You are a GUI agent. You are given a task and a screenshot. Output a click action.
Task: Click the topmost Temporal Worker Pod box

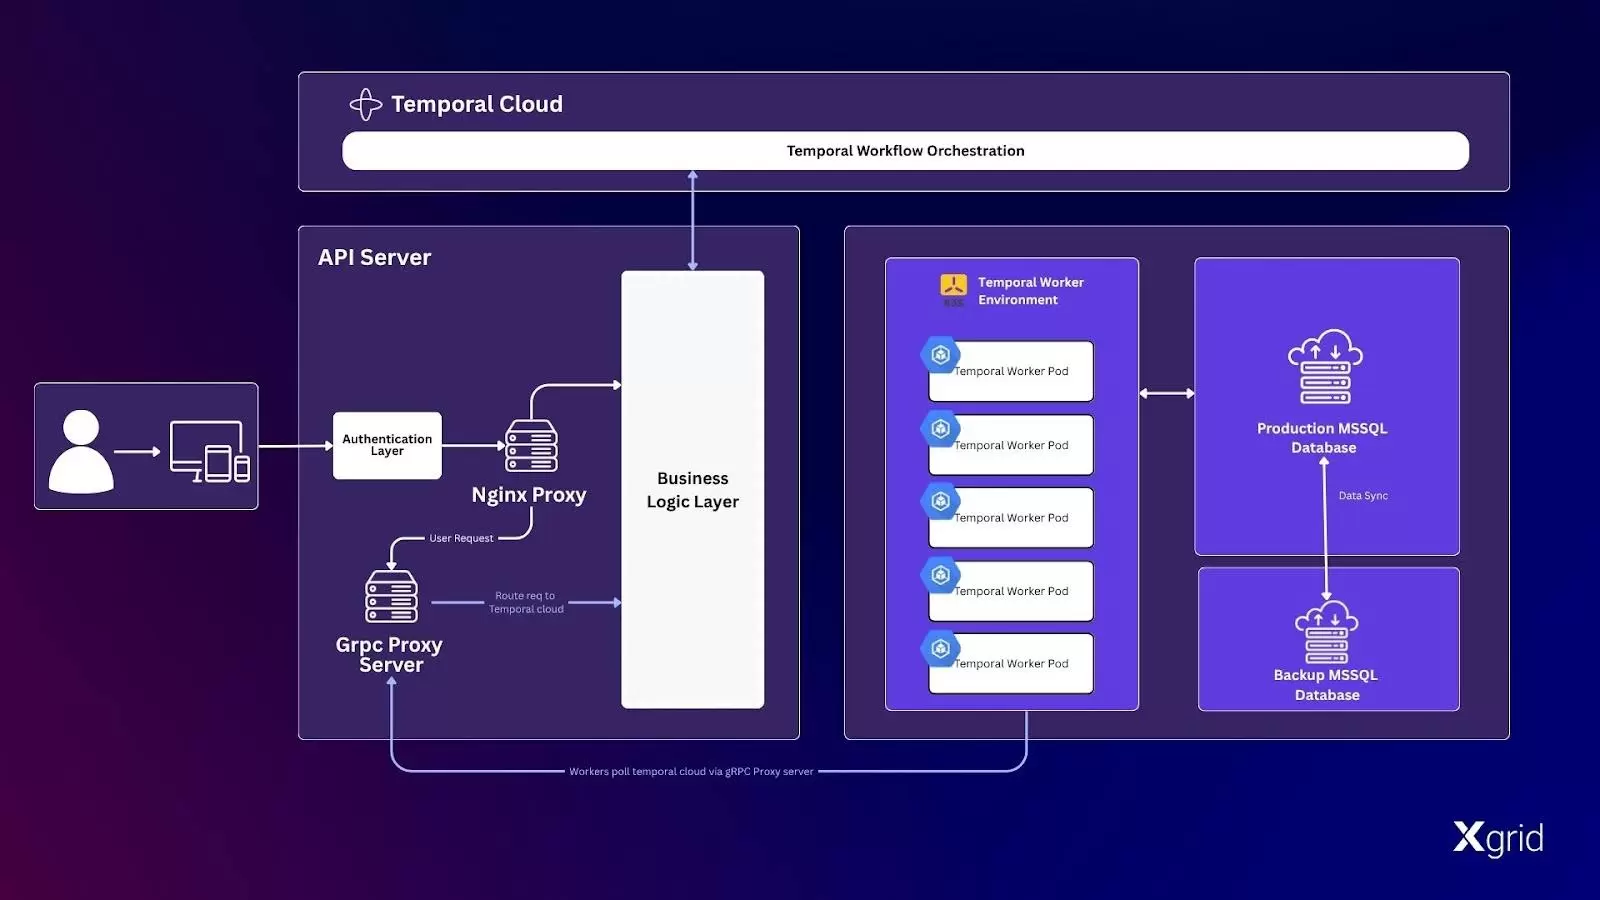1011,371
